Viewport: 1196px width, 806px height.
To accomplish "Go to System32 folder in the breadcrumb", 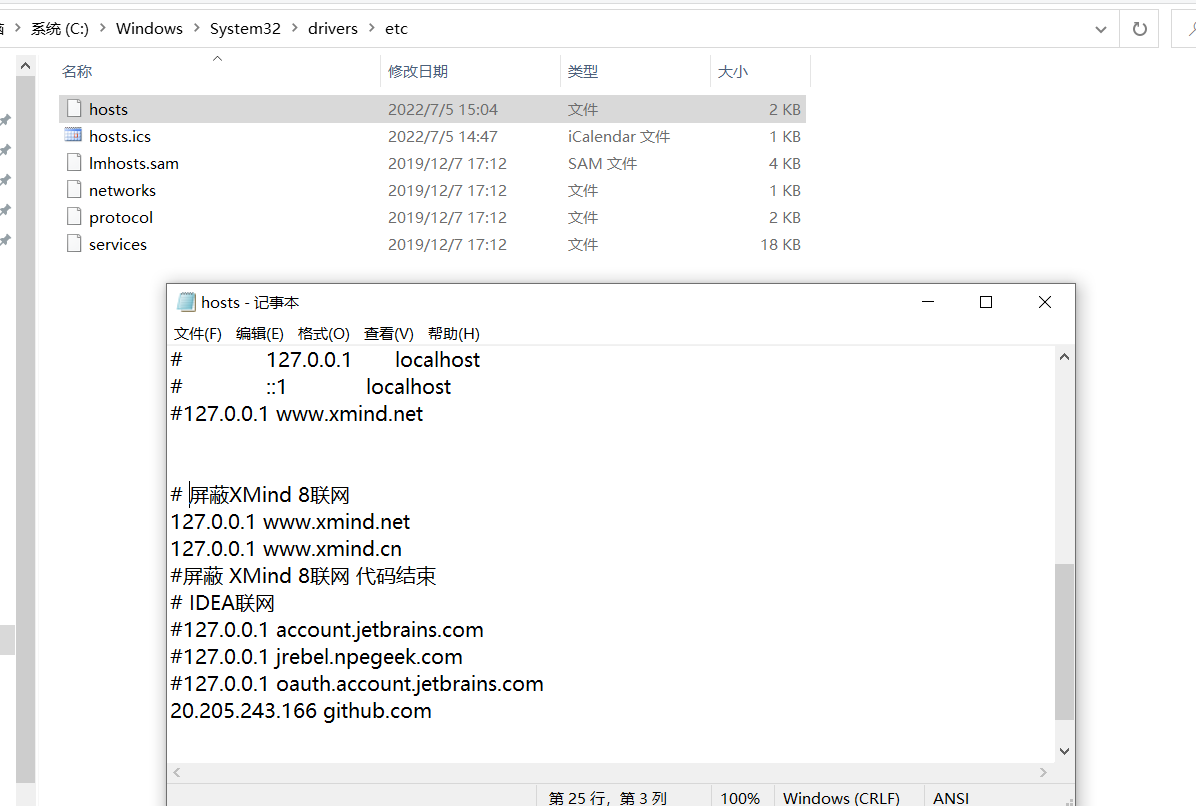I will pos(246,28).
